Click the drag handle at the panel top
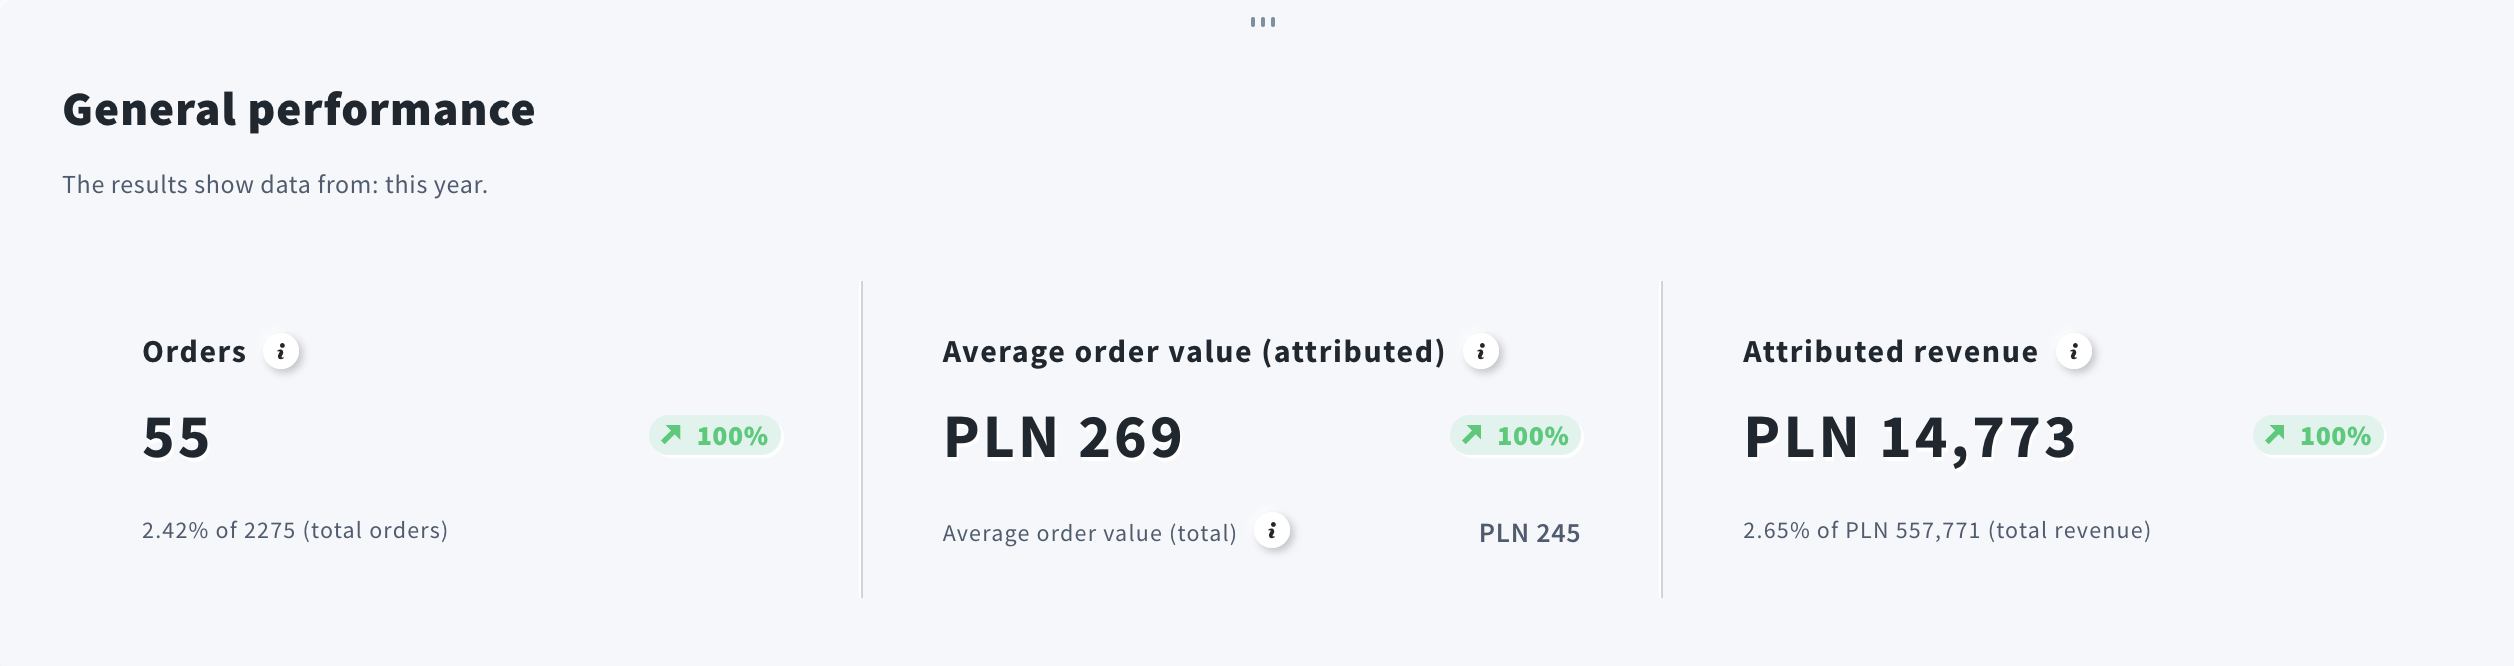 pyautogui.click(x=1262, y=22)
